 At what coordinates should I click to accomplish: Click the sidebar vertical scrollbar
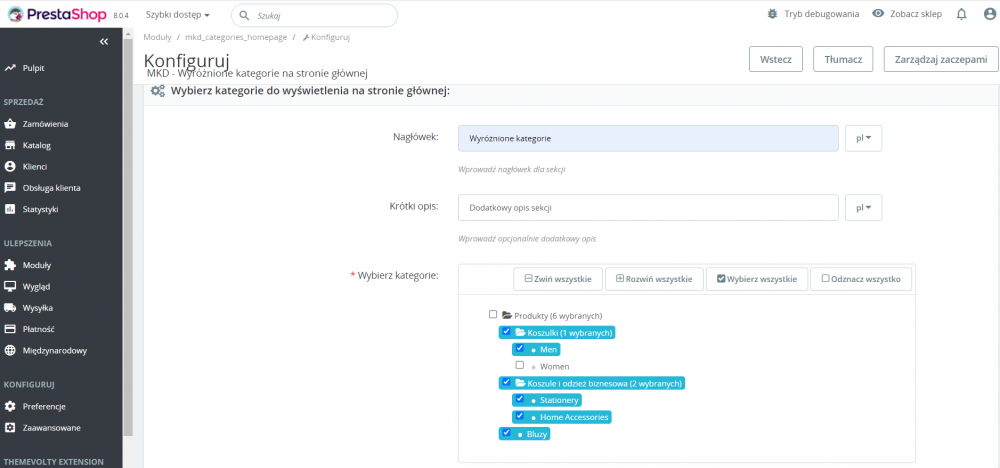click(x=127, y=250)
